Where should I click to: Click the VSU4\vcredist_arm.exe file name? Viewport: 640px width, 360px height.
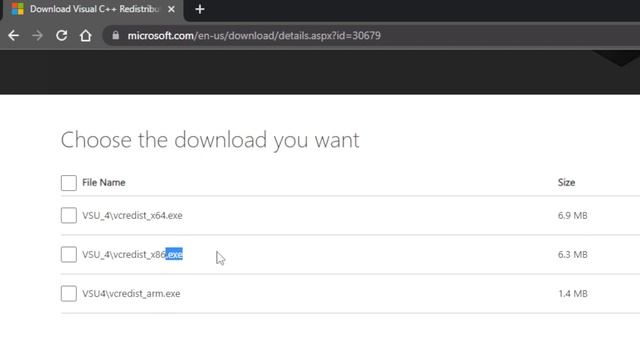(x=131, y=293)
